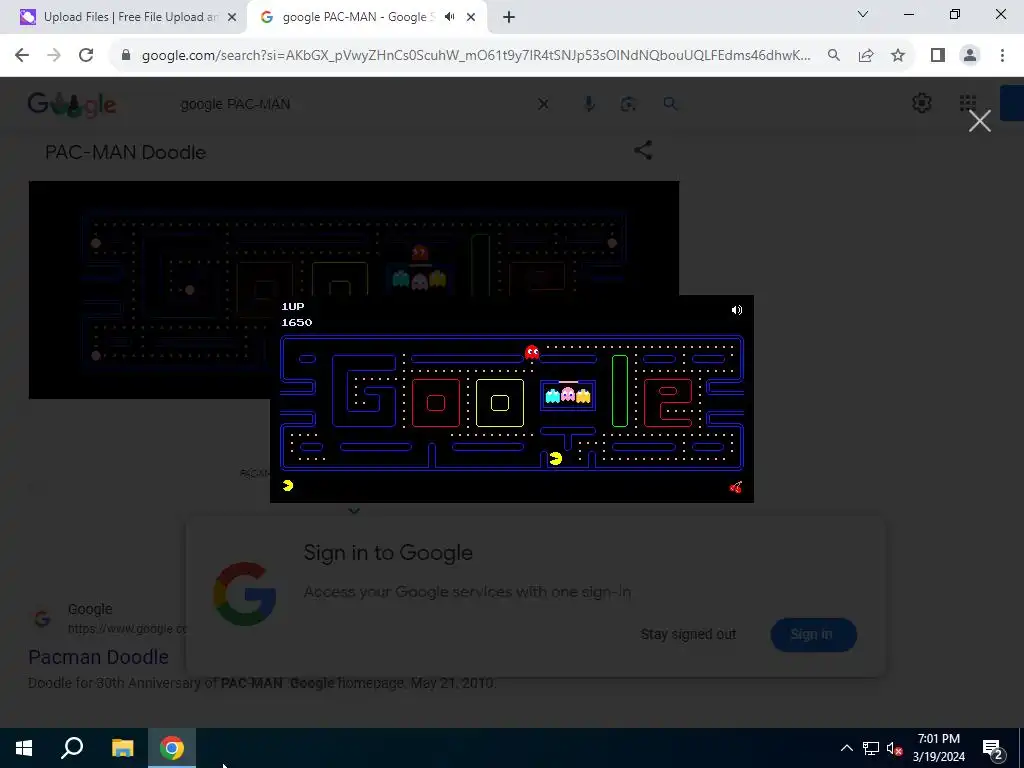Open File Explorer from taskbar
The image size is (1024, 768).
click(x=122, y=748)
